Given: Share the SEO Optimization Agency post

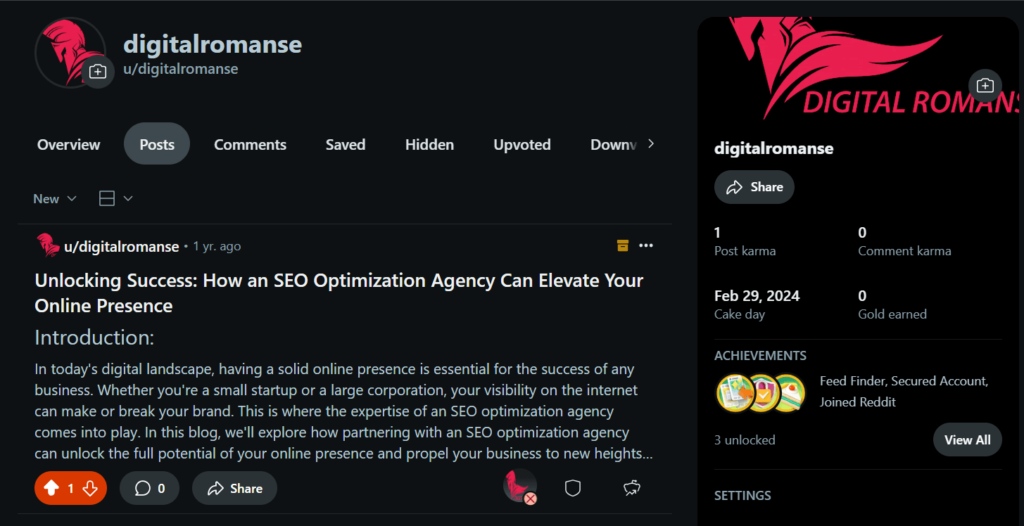Looking at the screenshot, I should (x=234, y=488).
